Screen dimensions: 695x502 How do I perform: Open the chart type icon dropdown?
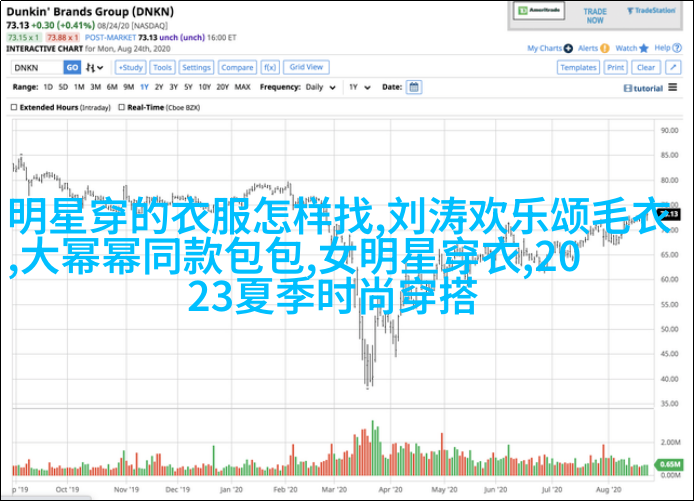[94, 68]
